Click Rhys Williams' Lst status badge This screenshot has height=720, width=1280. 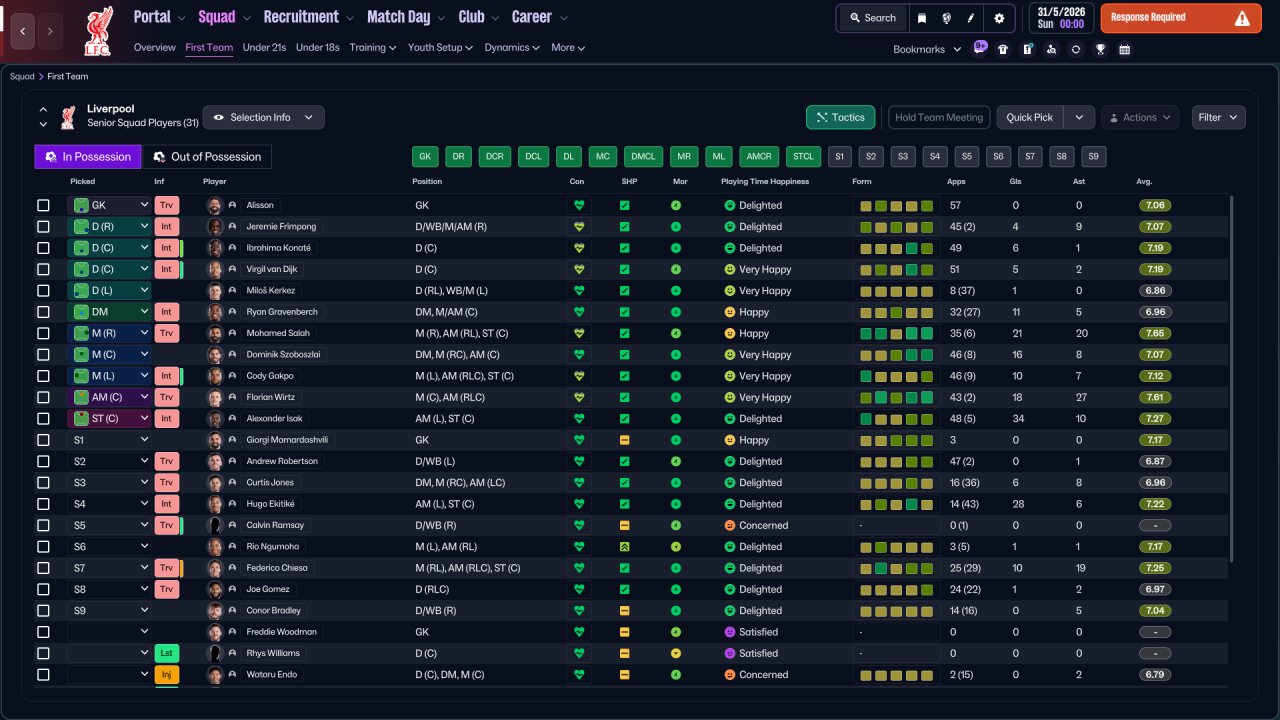point(166,653)
